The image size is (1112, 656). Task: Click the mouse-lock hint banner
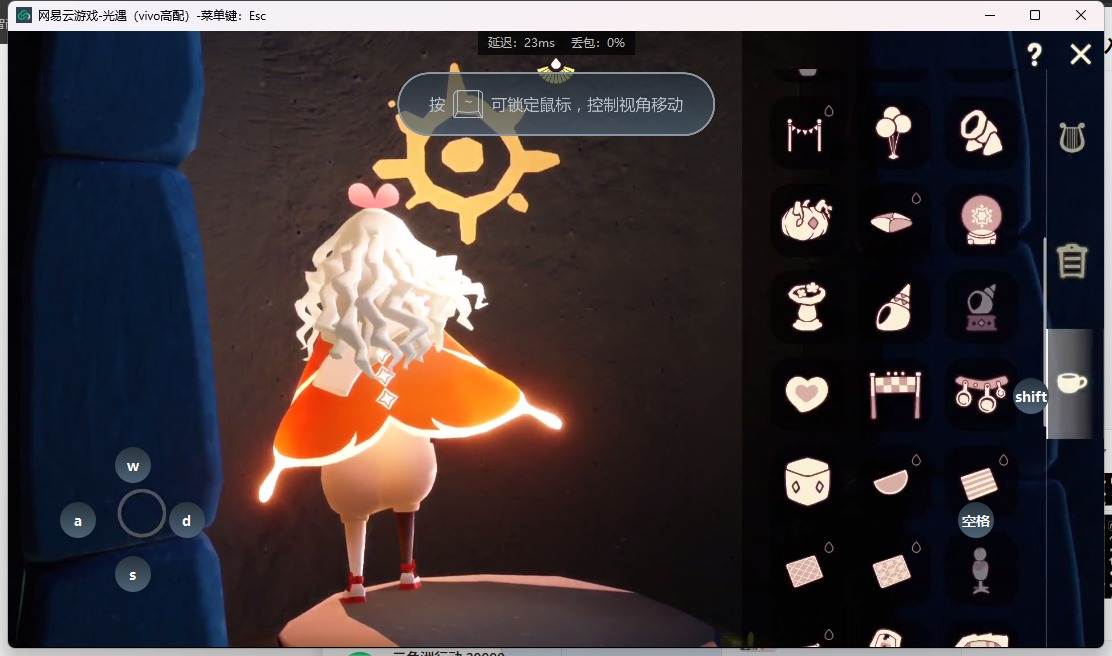pos(556,104)
